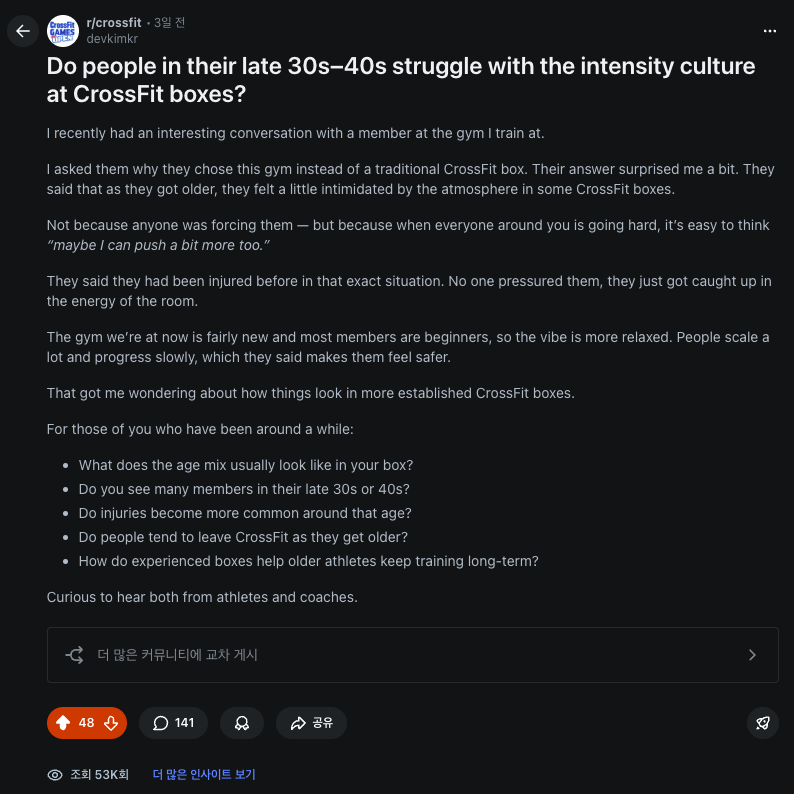Click the share button
794x794 pixels.
coord(311,723)
